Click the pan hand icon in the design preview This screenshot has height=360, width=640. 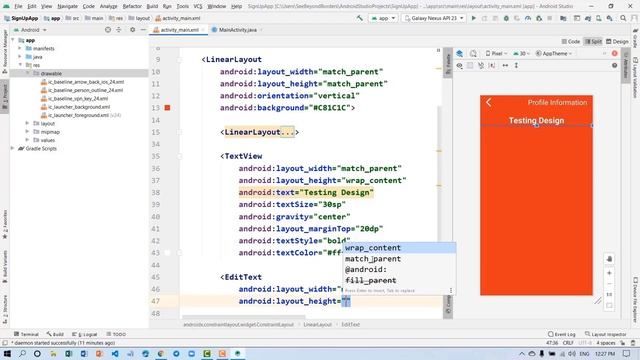[x=609, y=259]
